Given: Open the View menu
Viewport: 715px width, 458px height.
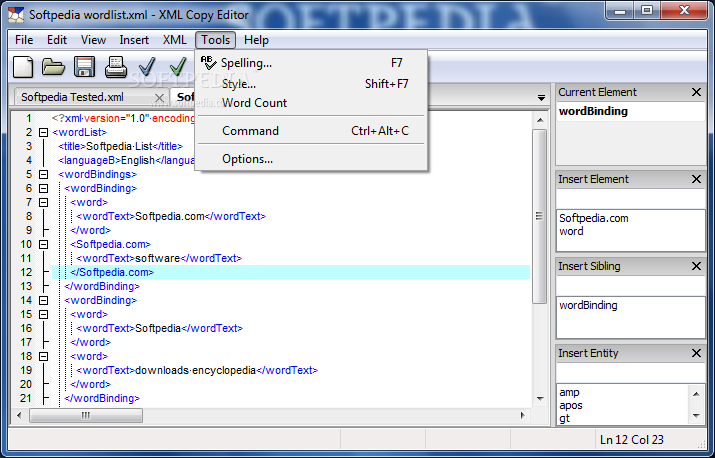Looking at the screenshot, I should 93,40.
